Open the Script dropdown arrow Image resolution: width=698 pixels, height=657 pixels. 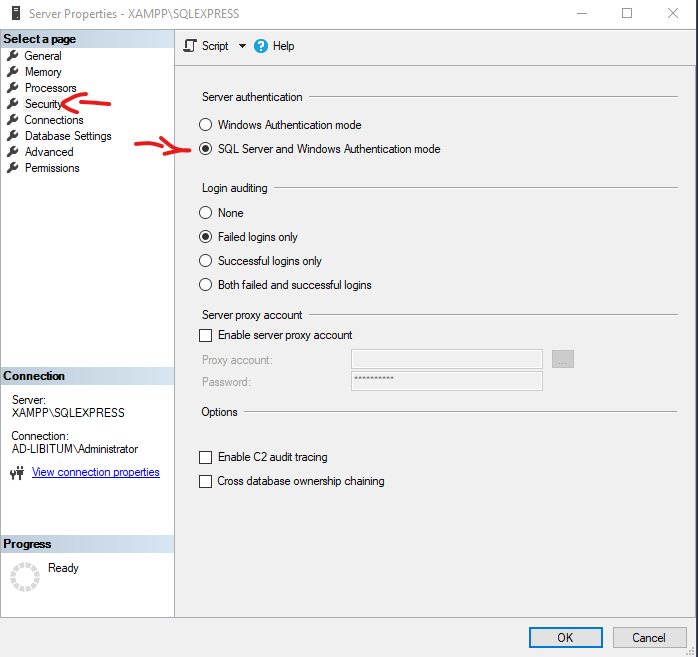coord(241,46)
